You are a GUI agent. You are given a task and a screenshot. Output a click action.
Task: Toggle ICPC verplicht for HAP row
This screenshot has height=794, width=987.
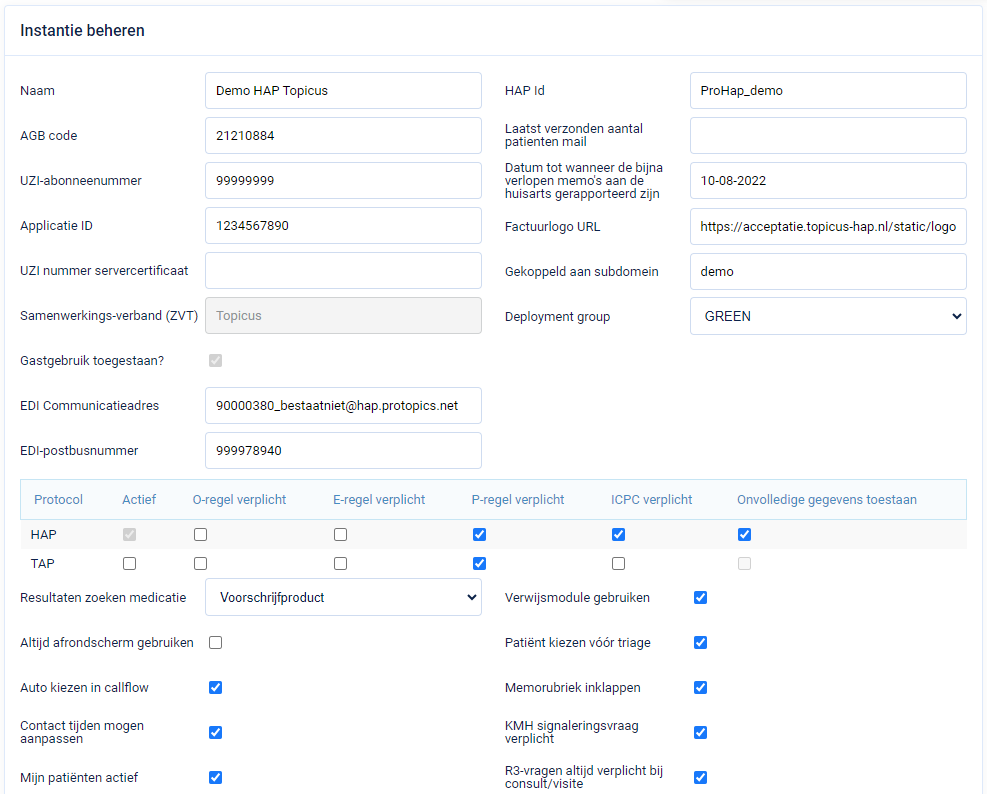[619, 535]
